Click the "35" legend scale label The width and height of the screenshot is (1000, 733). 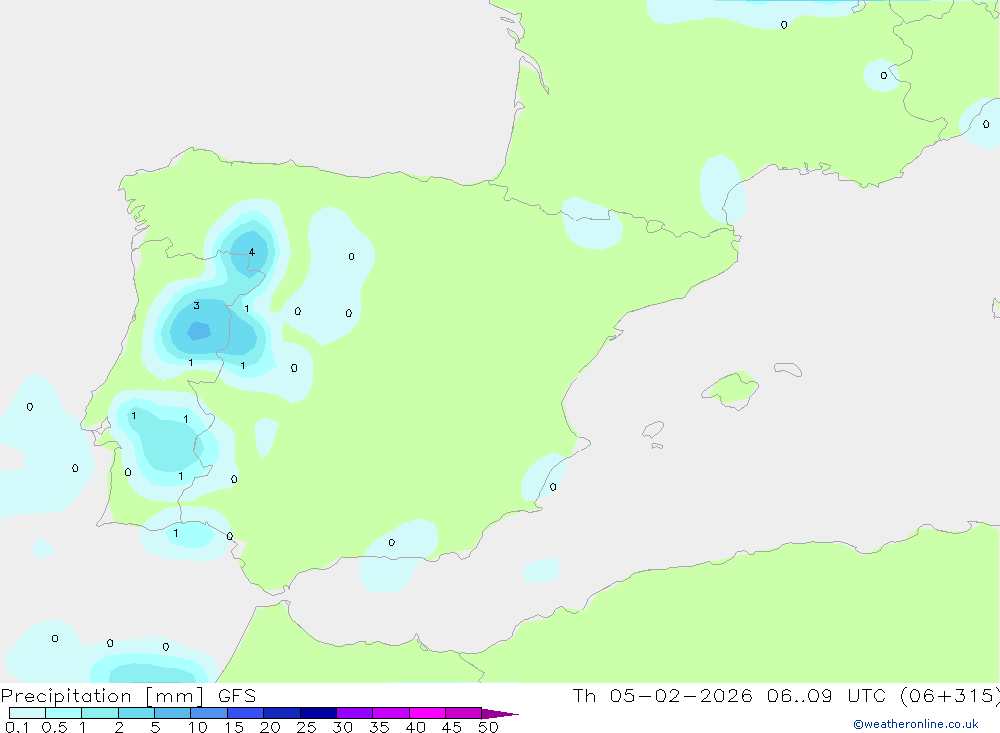379,727
